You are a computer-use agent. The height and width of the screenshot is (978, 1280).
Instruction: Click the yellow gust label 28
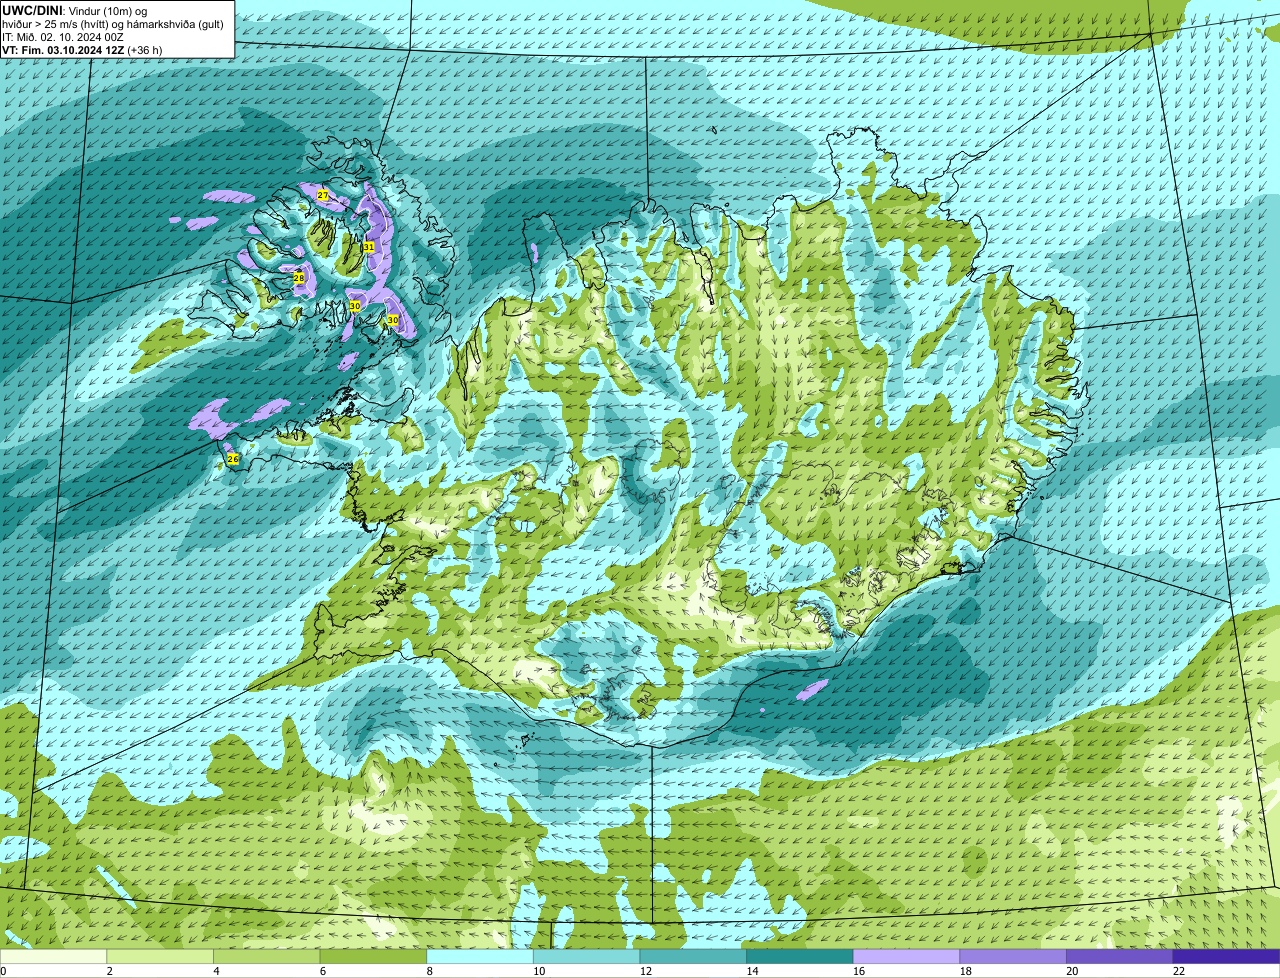coord(298,277)
